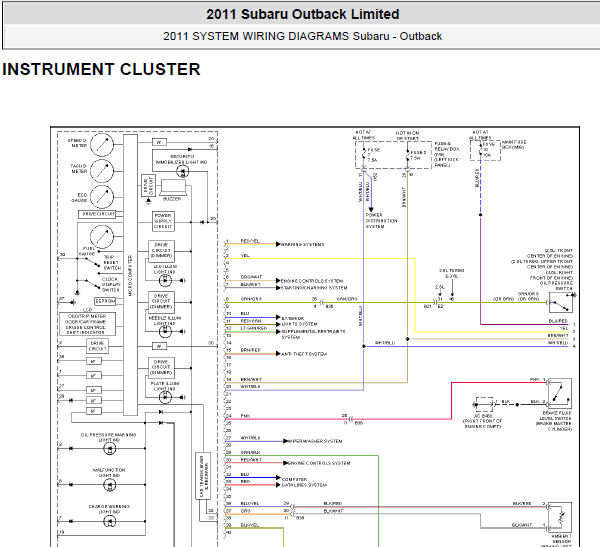
Task: Click the Drive Circuit box below ECO gauge
Action: (x=97, y=214)
